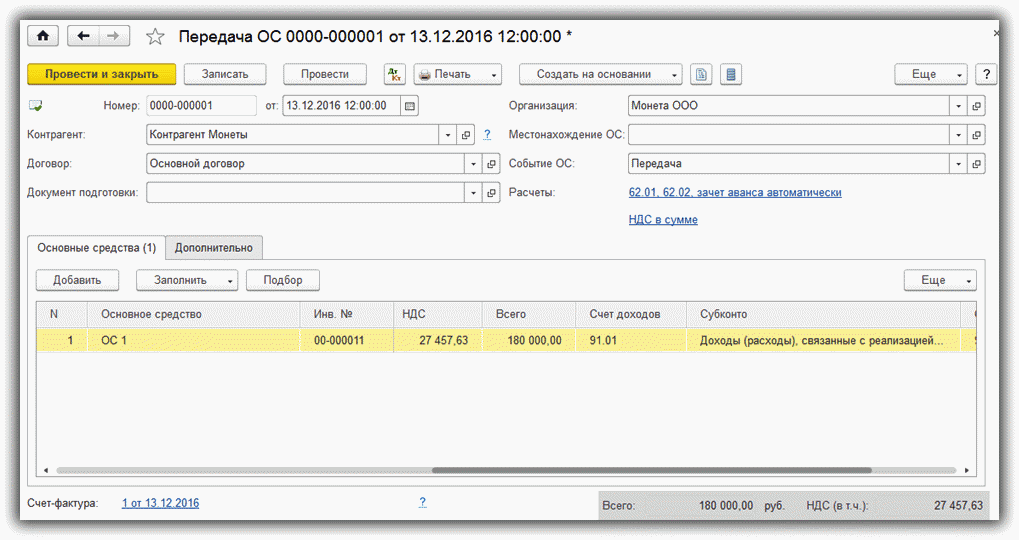Expand the Событие ОС dropdown
The image size is (1019, 540).
coord(959,164)
